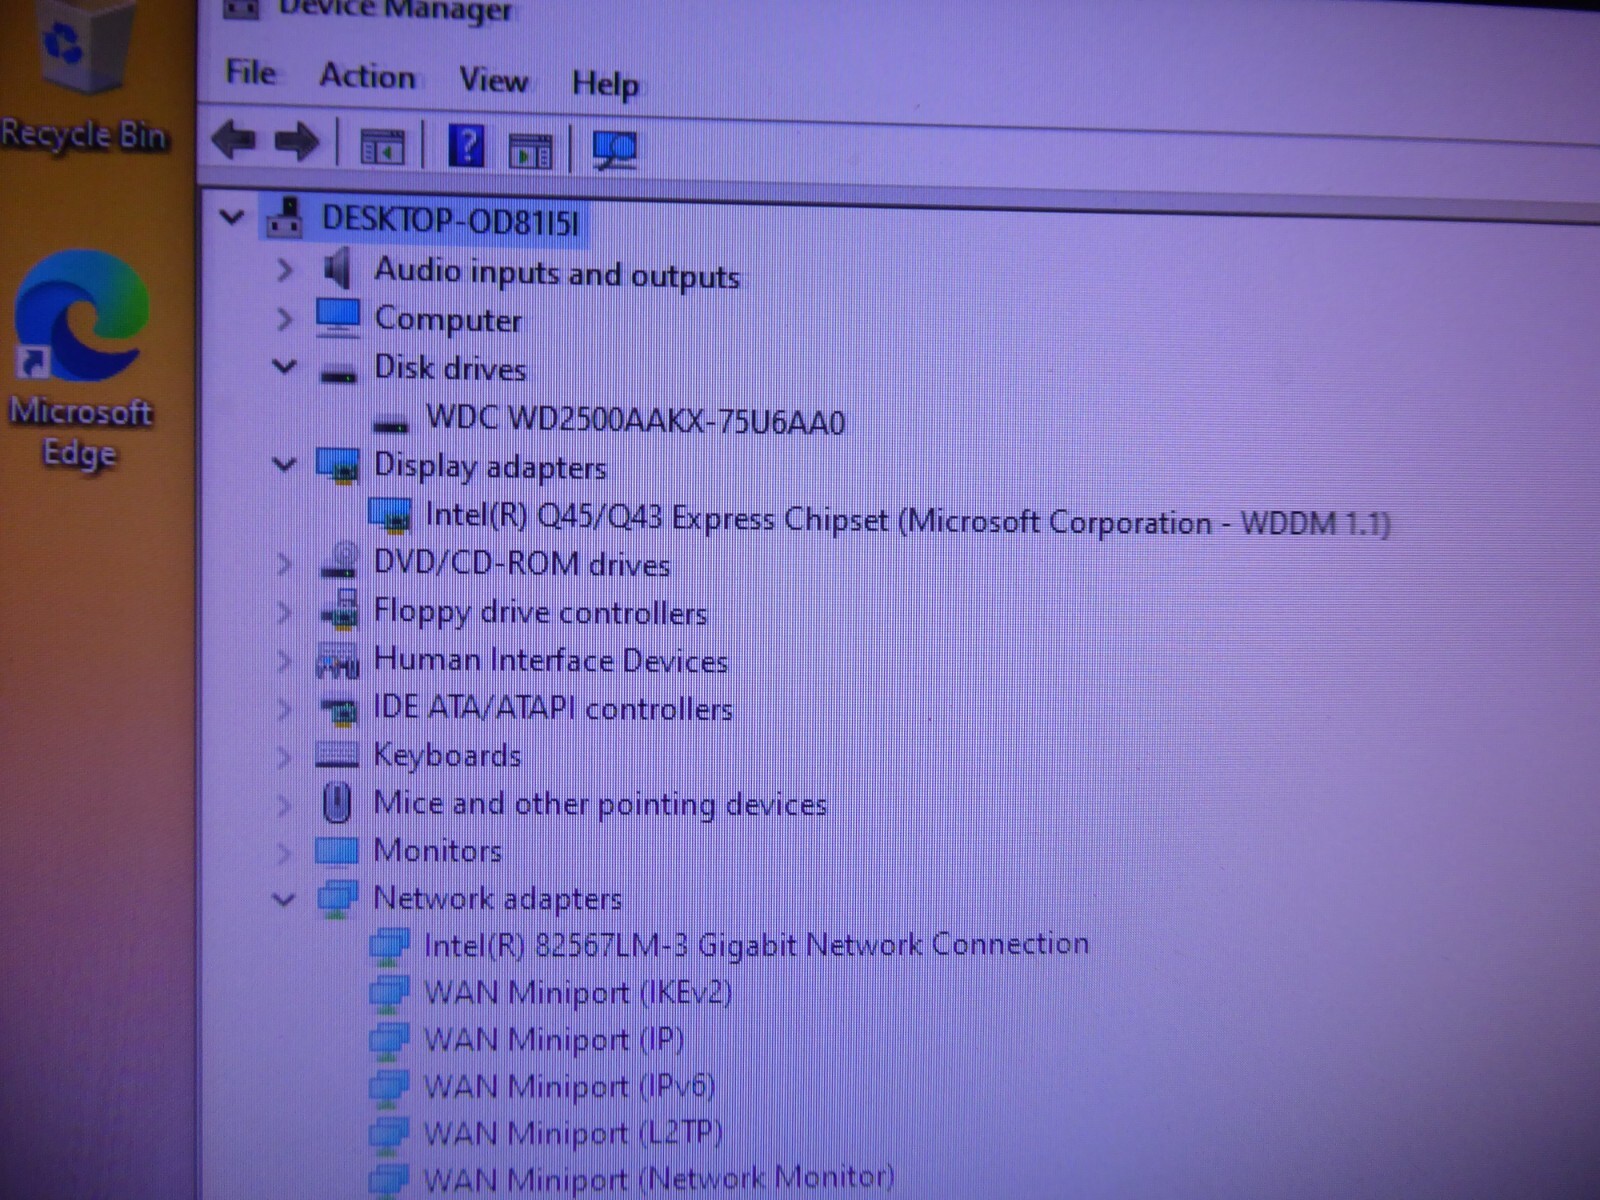Select the Keyboards label text
Image resolution: width=1600 pixels, height=1200 pixels.
coord(447,755)
